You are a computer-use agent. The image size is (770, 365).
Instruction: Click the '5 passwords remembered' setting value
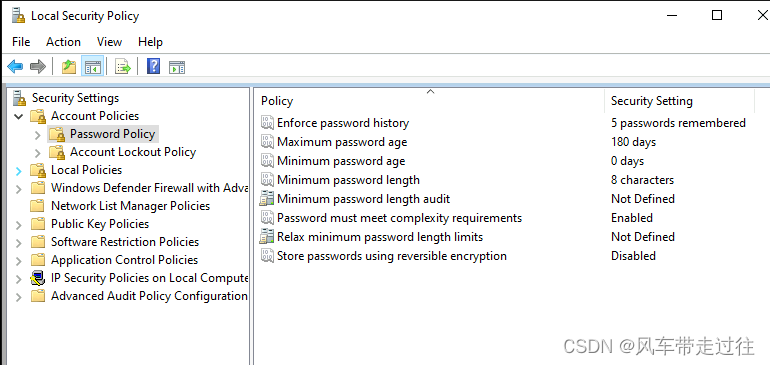pyautogui.click(x=678, y=123)
